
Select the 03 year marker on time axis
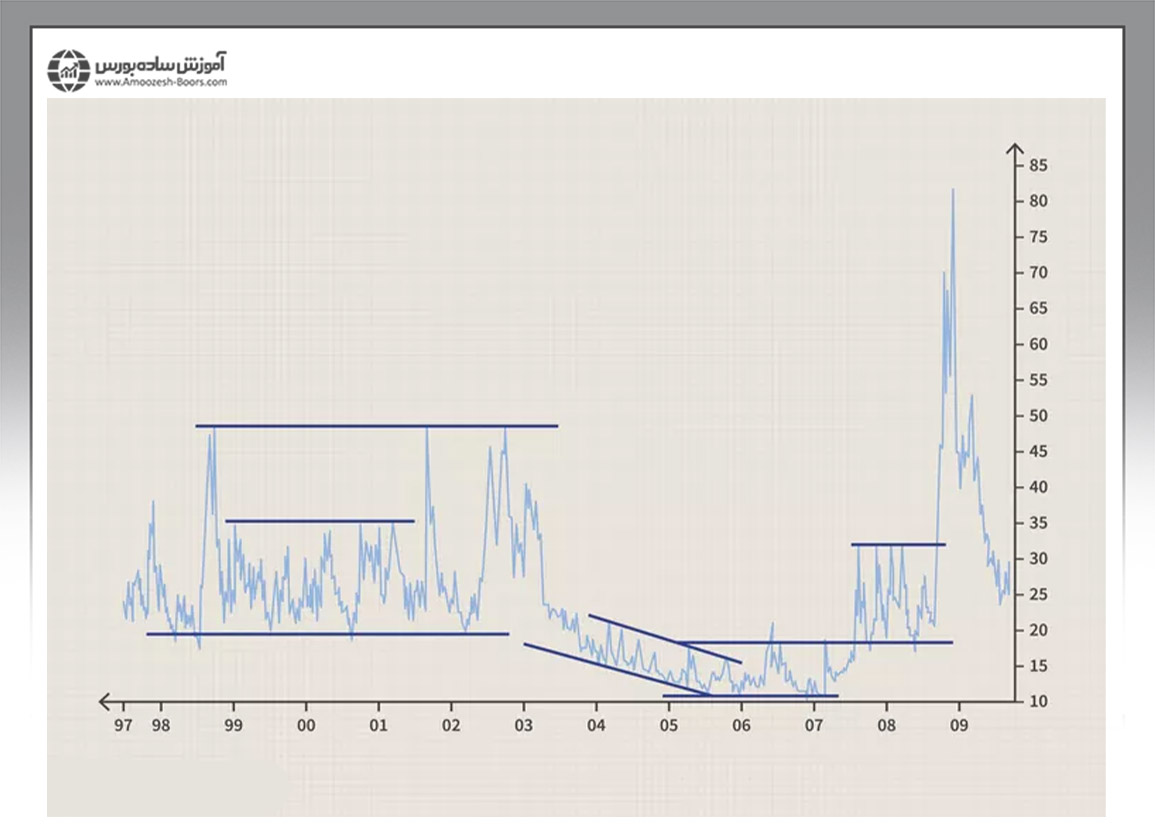tap(523, 724)
